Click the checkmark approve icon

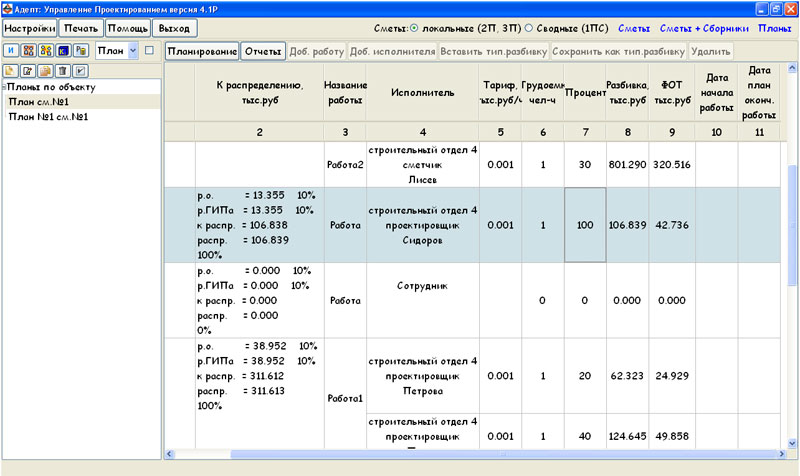click(80, 72)
